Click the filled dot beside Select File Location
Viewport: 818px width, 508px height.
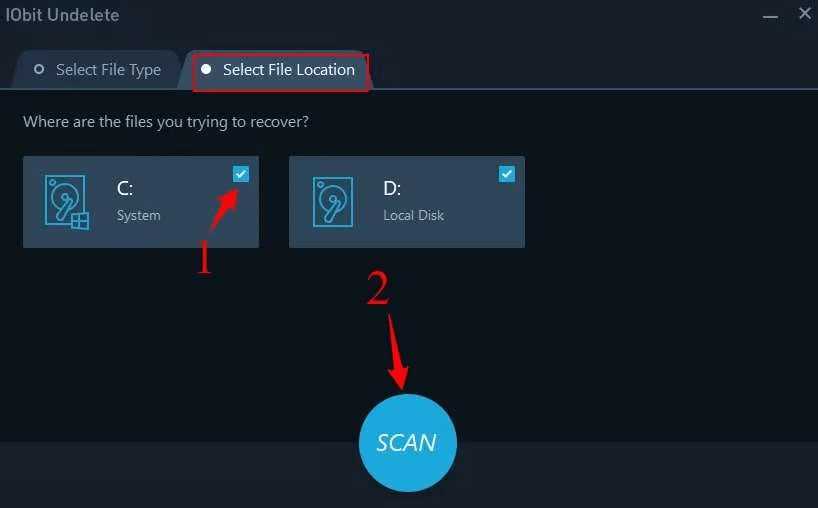coord(206,69)
